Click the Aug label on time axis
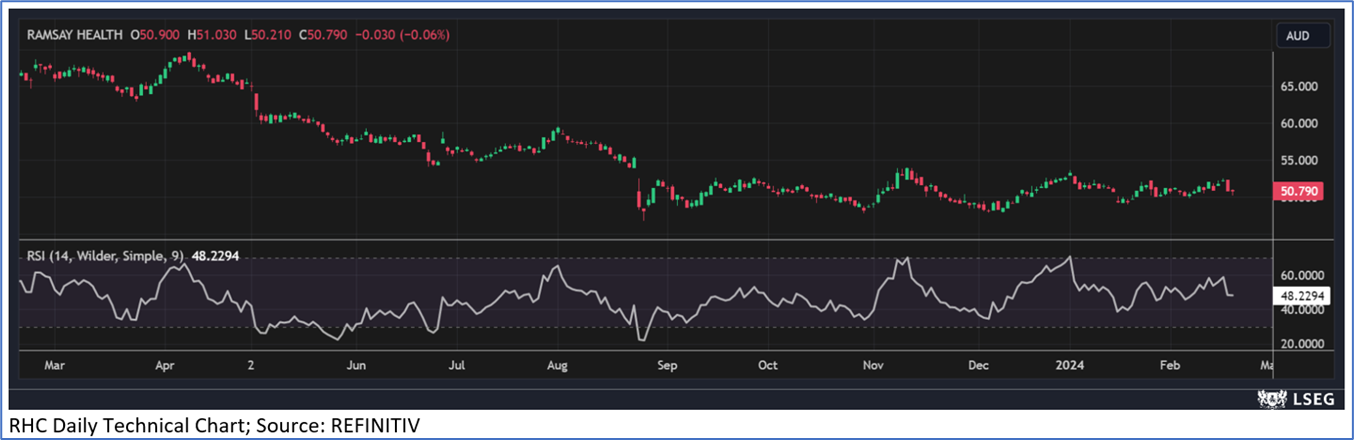The width and height of the screenshot is (1354, 440). tap(558, 366)
